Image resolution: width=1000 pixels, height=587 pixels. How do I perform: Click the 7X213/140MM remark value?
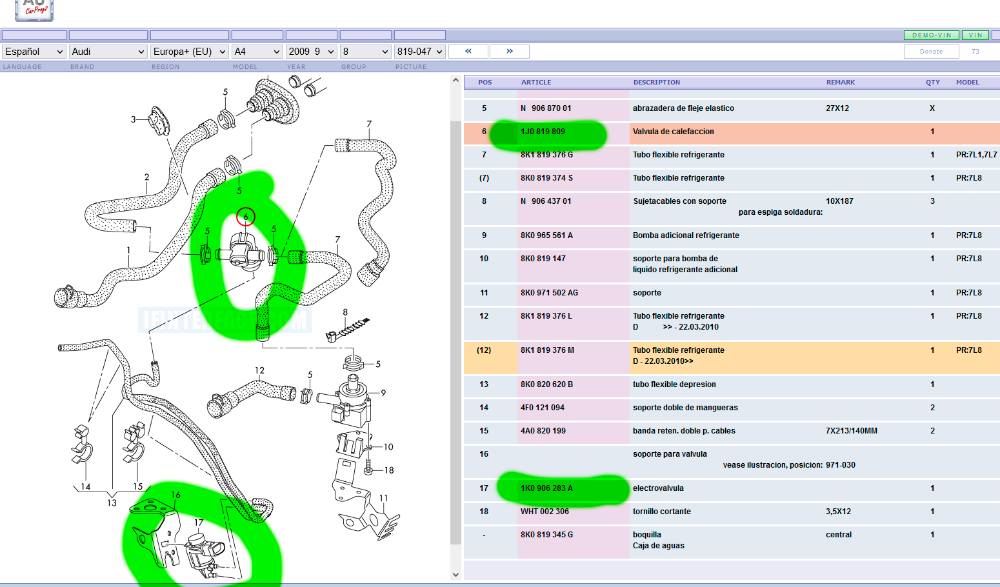(851, 431)
